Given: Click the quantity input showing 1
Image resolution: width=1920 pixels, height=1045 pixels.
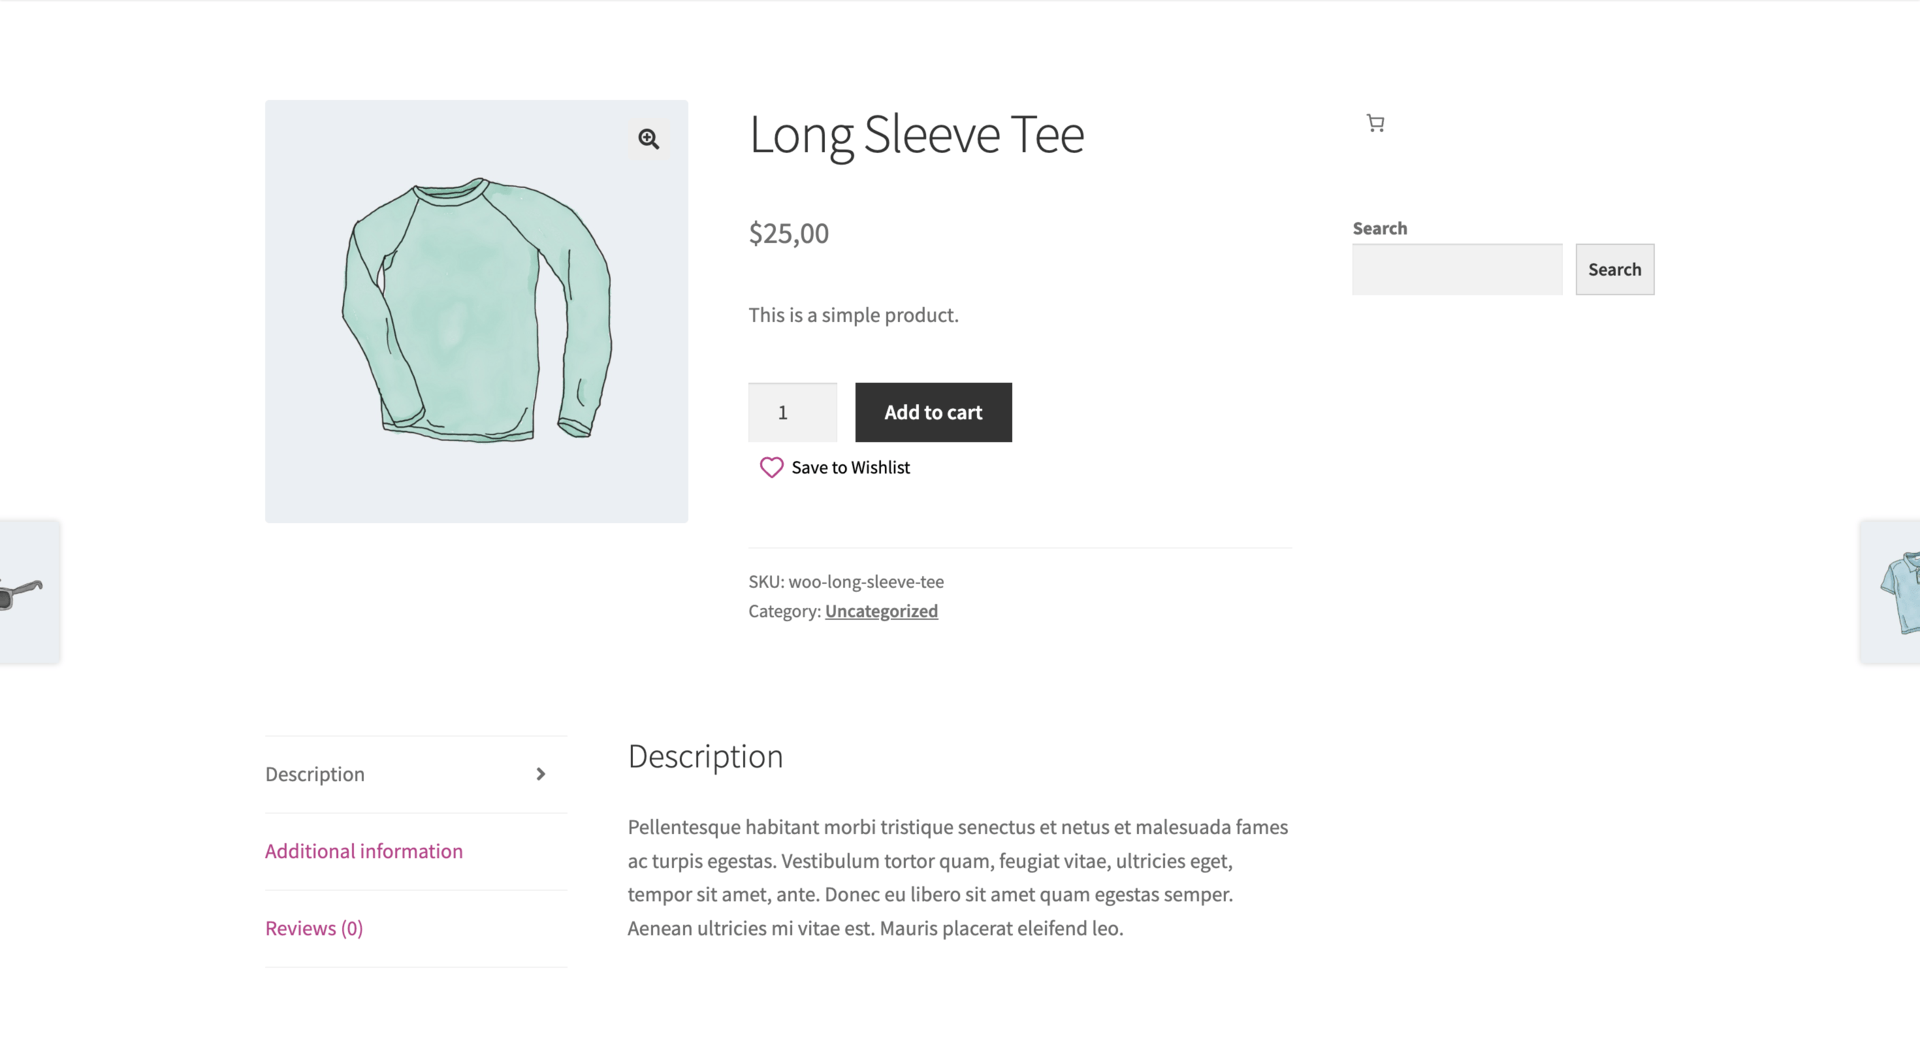Looking at the screenshot, I should (791, 412).
